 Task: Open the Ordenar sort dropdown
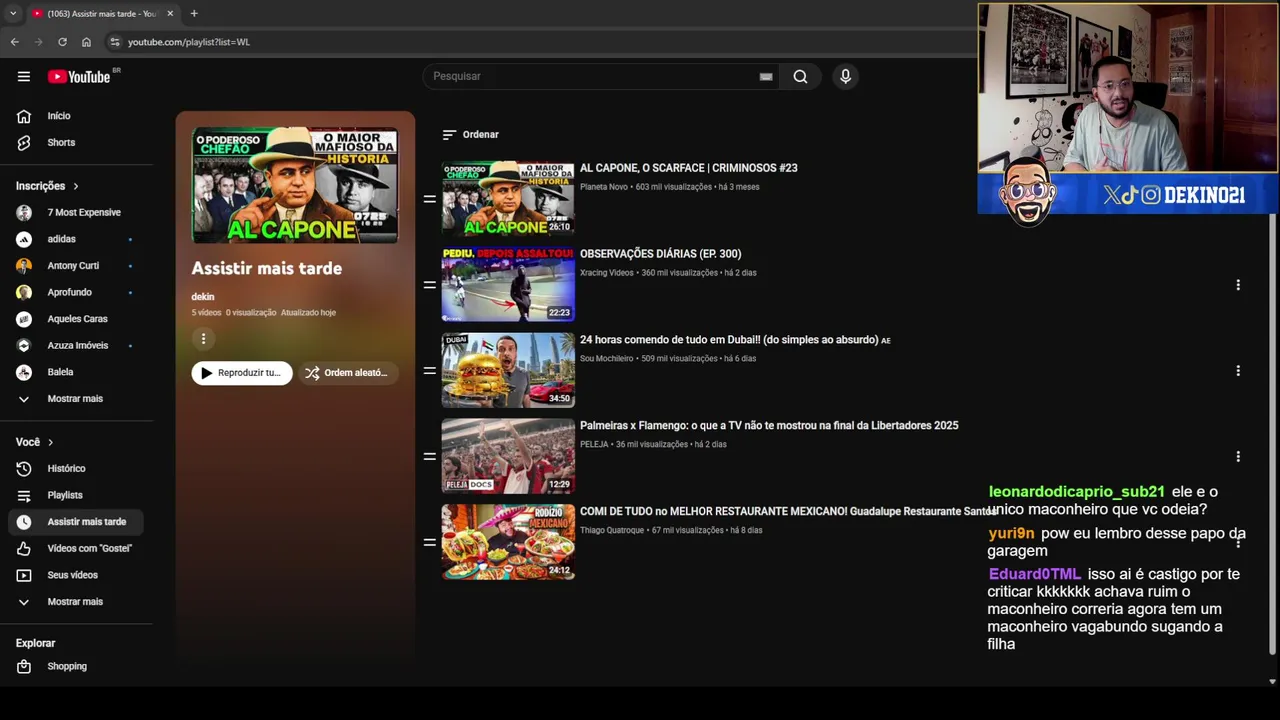coord(470,134)
